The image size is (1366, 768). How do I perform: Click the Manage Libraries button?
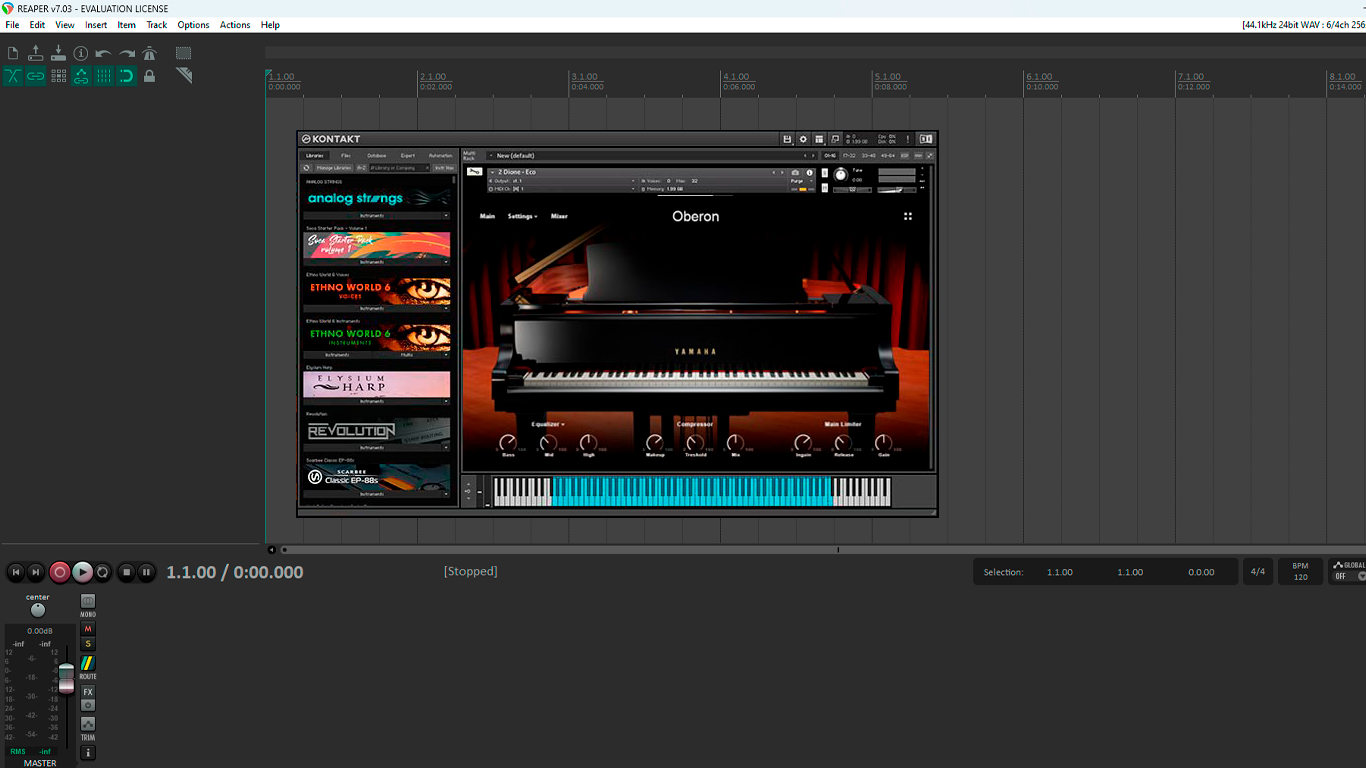334,168
